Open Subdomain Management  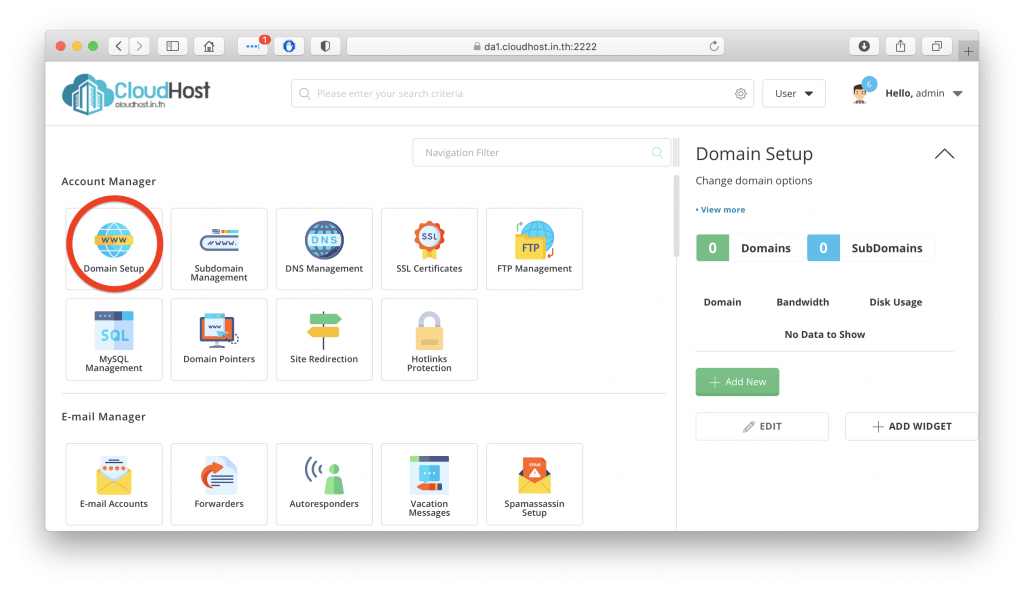click(219, 248)
